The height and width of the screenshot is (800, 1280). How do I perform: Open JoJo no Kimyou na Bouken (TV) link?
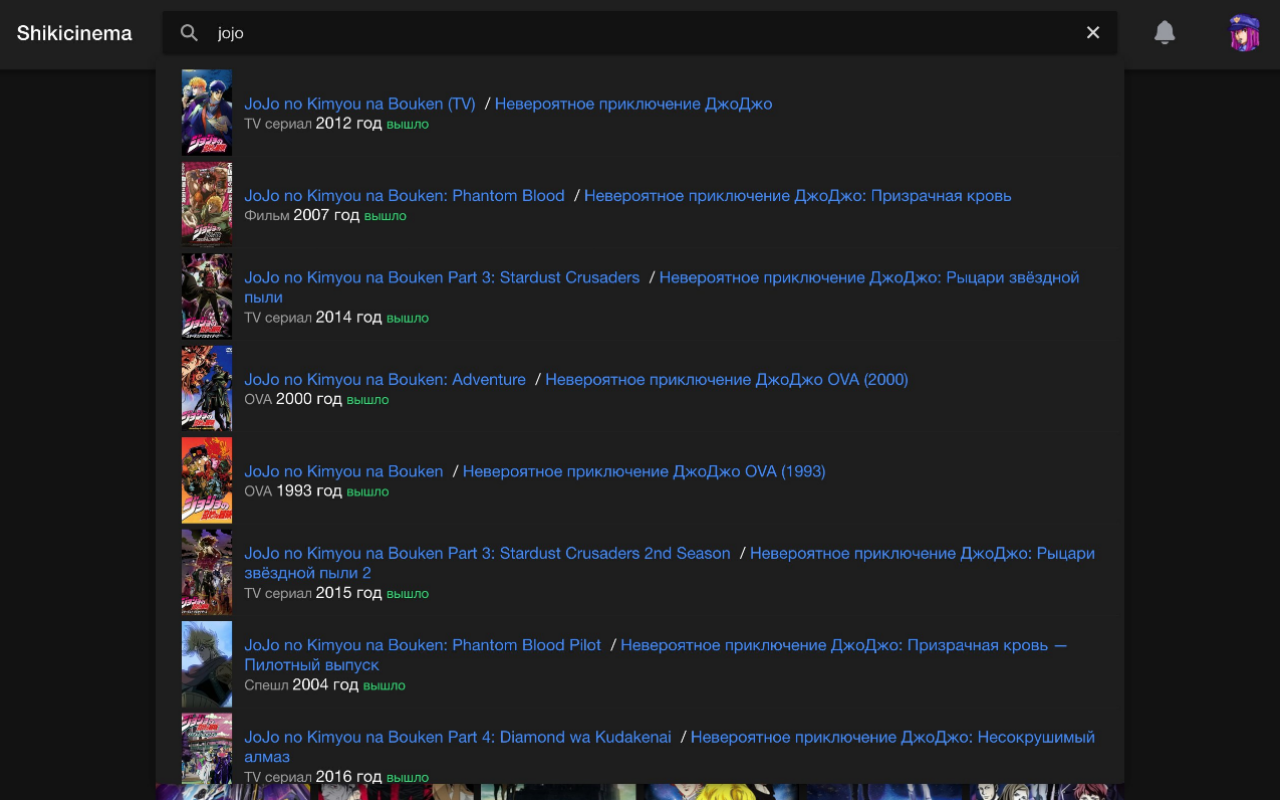click(x=360, y=104)
